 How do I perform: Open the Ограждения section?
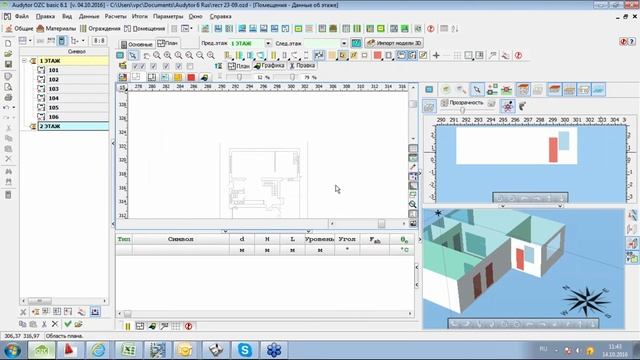(x=100, y=29)
